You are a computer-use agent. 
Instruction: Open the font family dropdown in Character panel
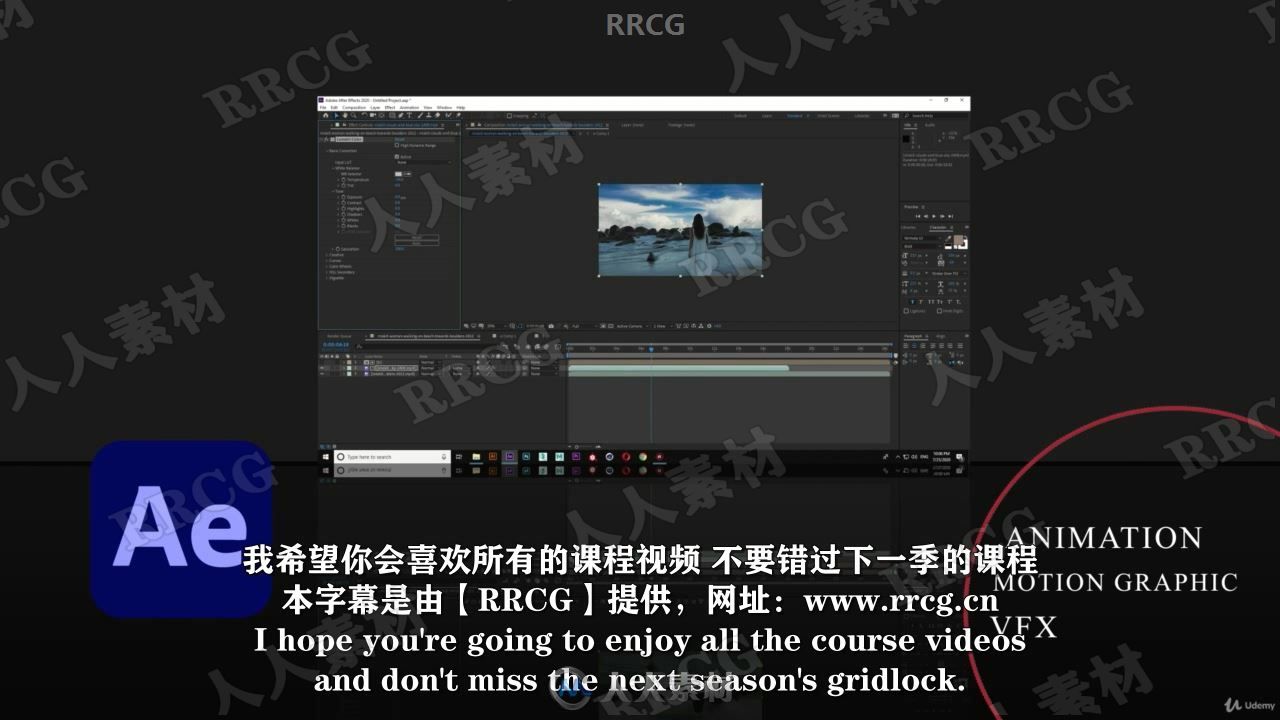click(922, 238)
